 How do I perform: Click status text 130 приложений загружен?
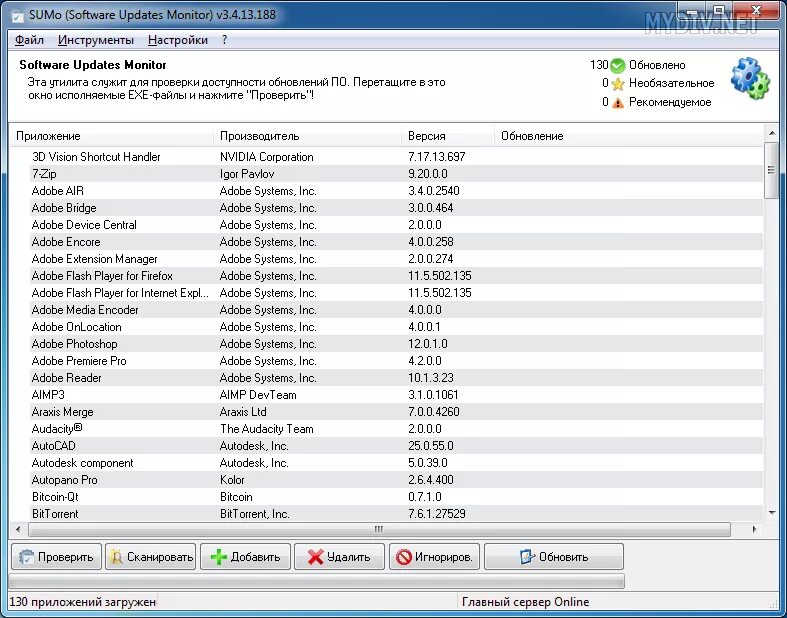click(83, 601)
